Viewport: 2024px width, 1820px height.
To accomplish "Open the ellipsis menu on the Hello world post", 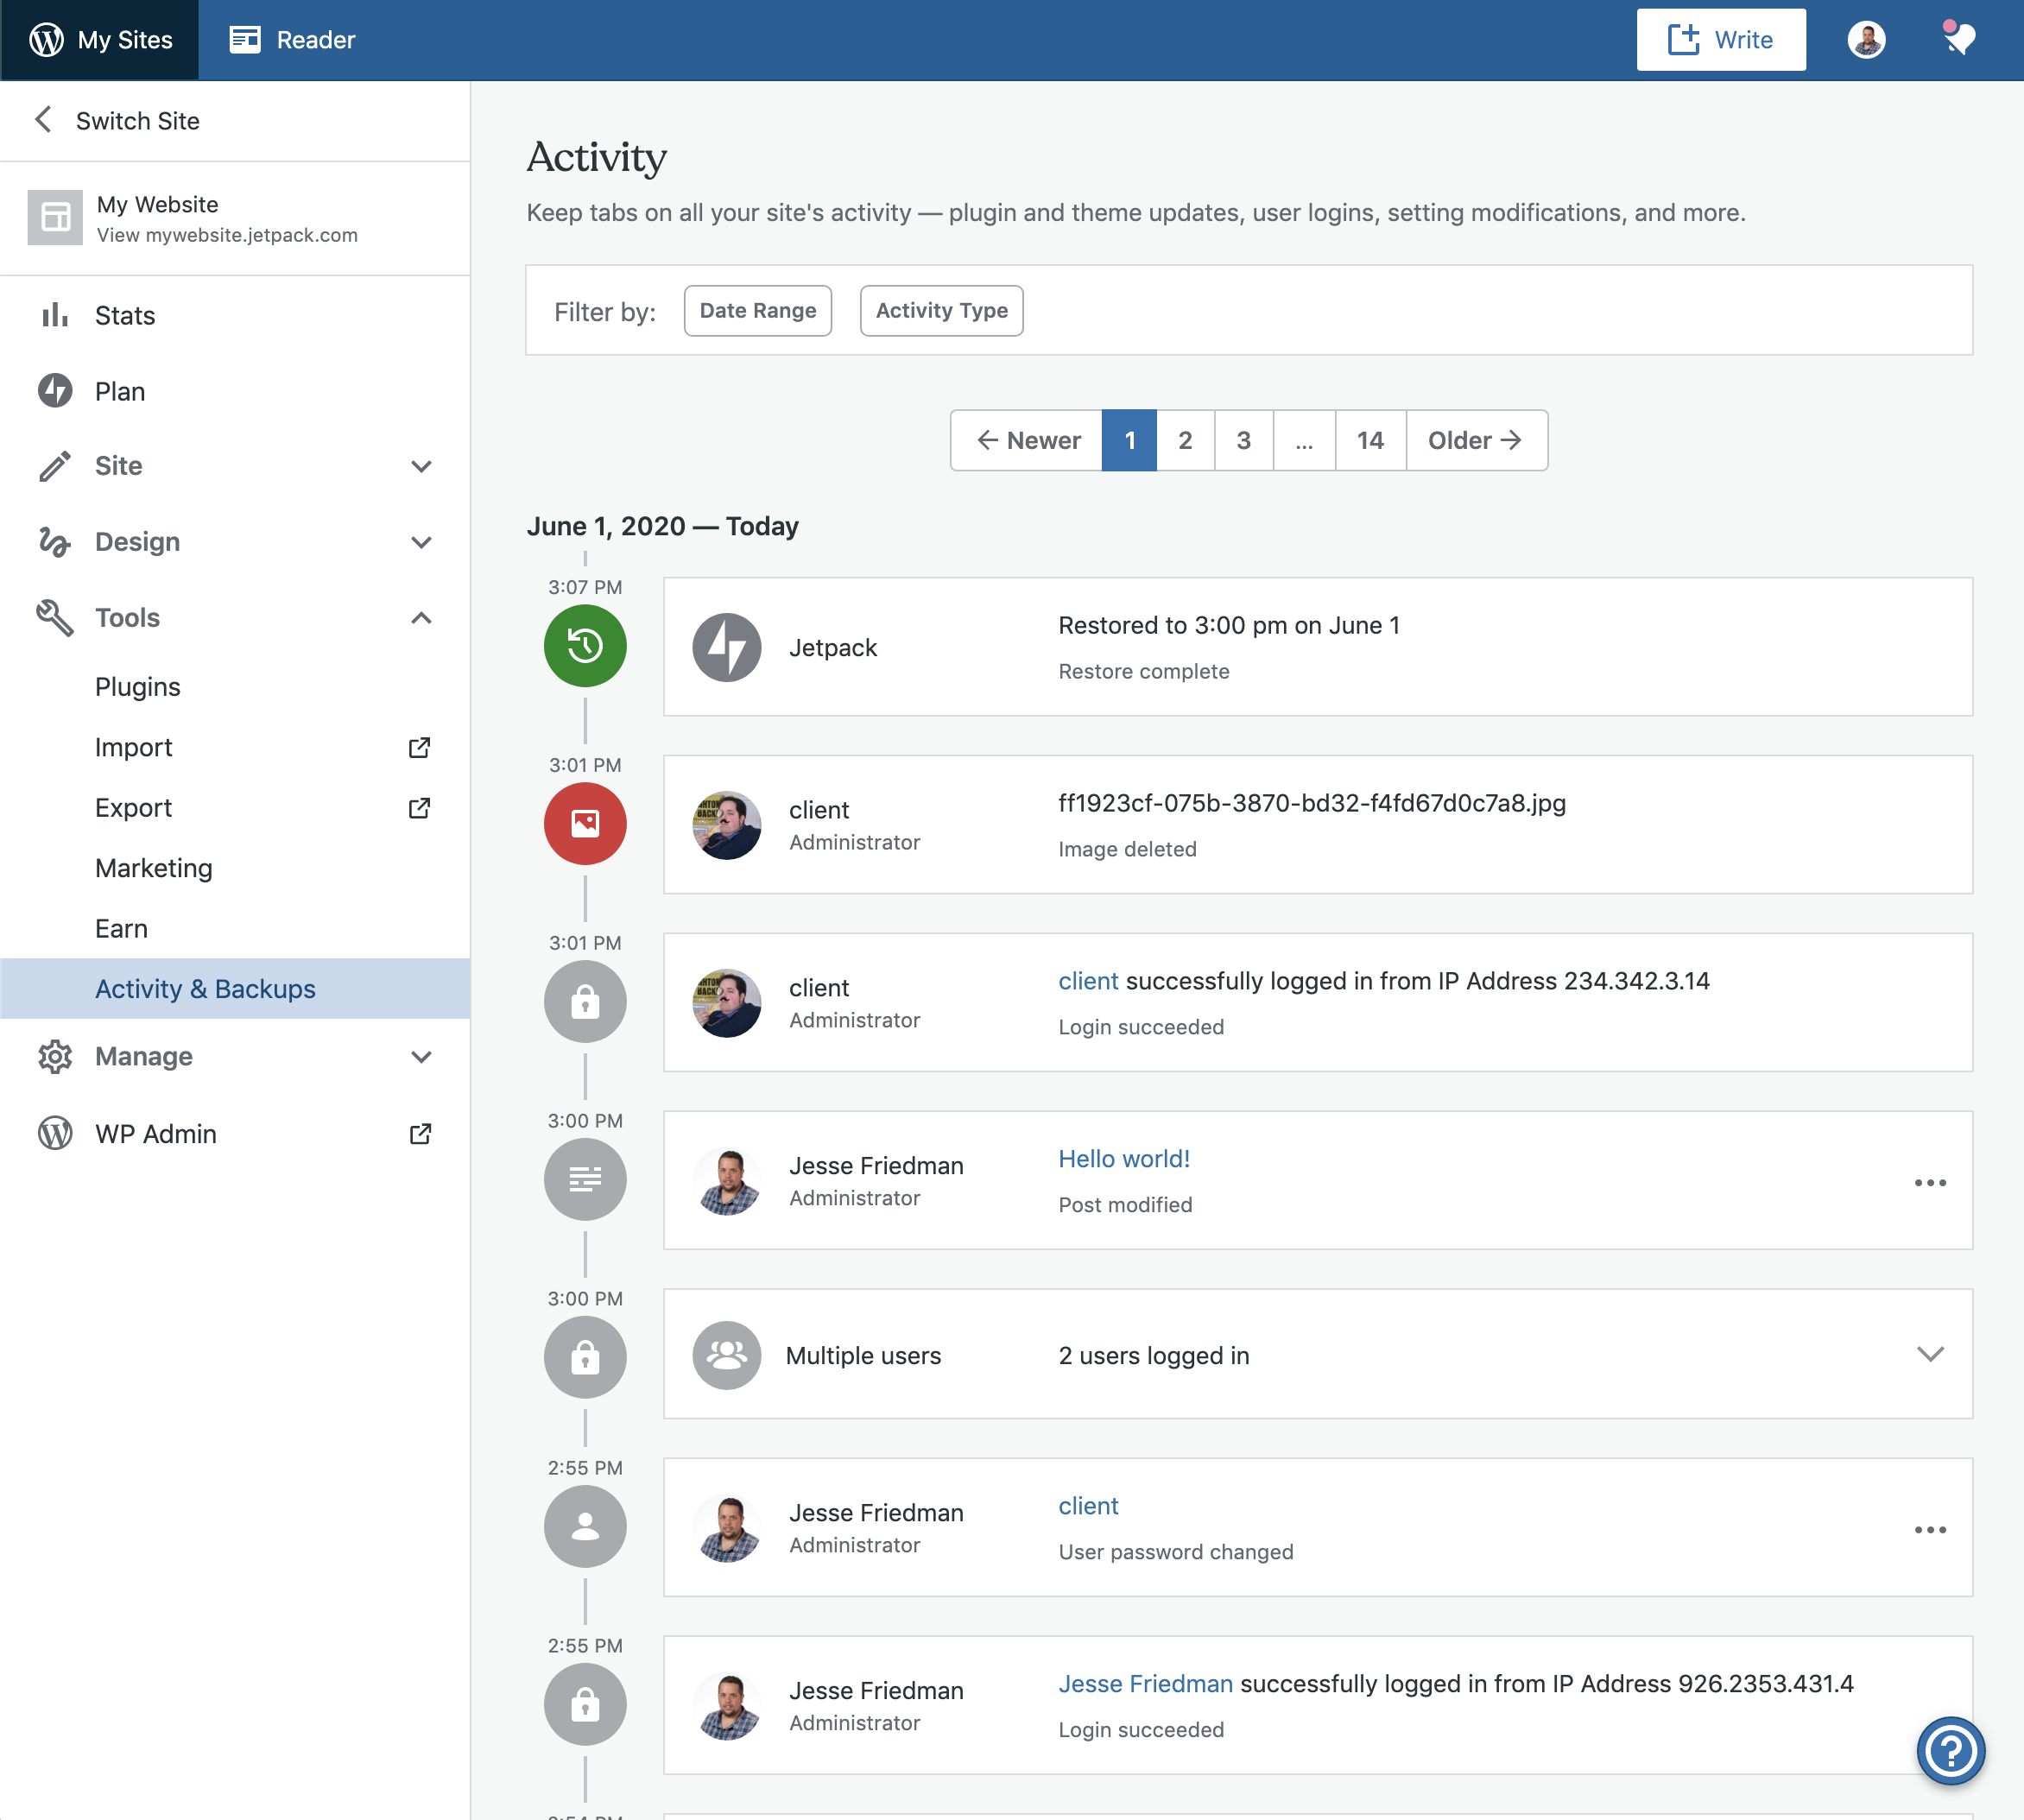I will point(1930,1181).
